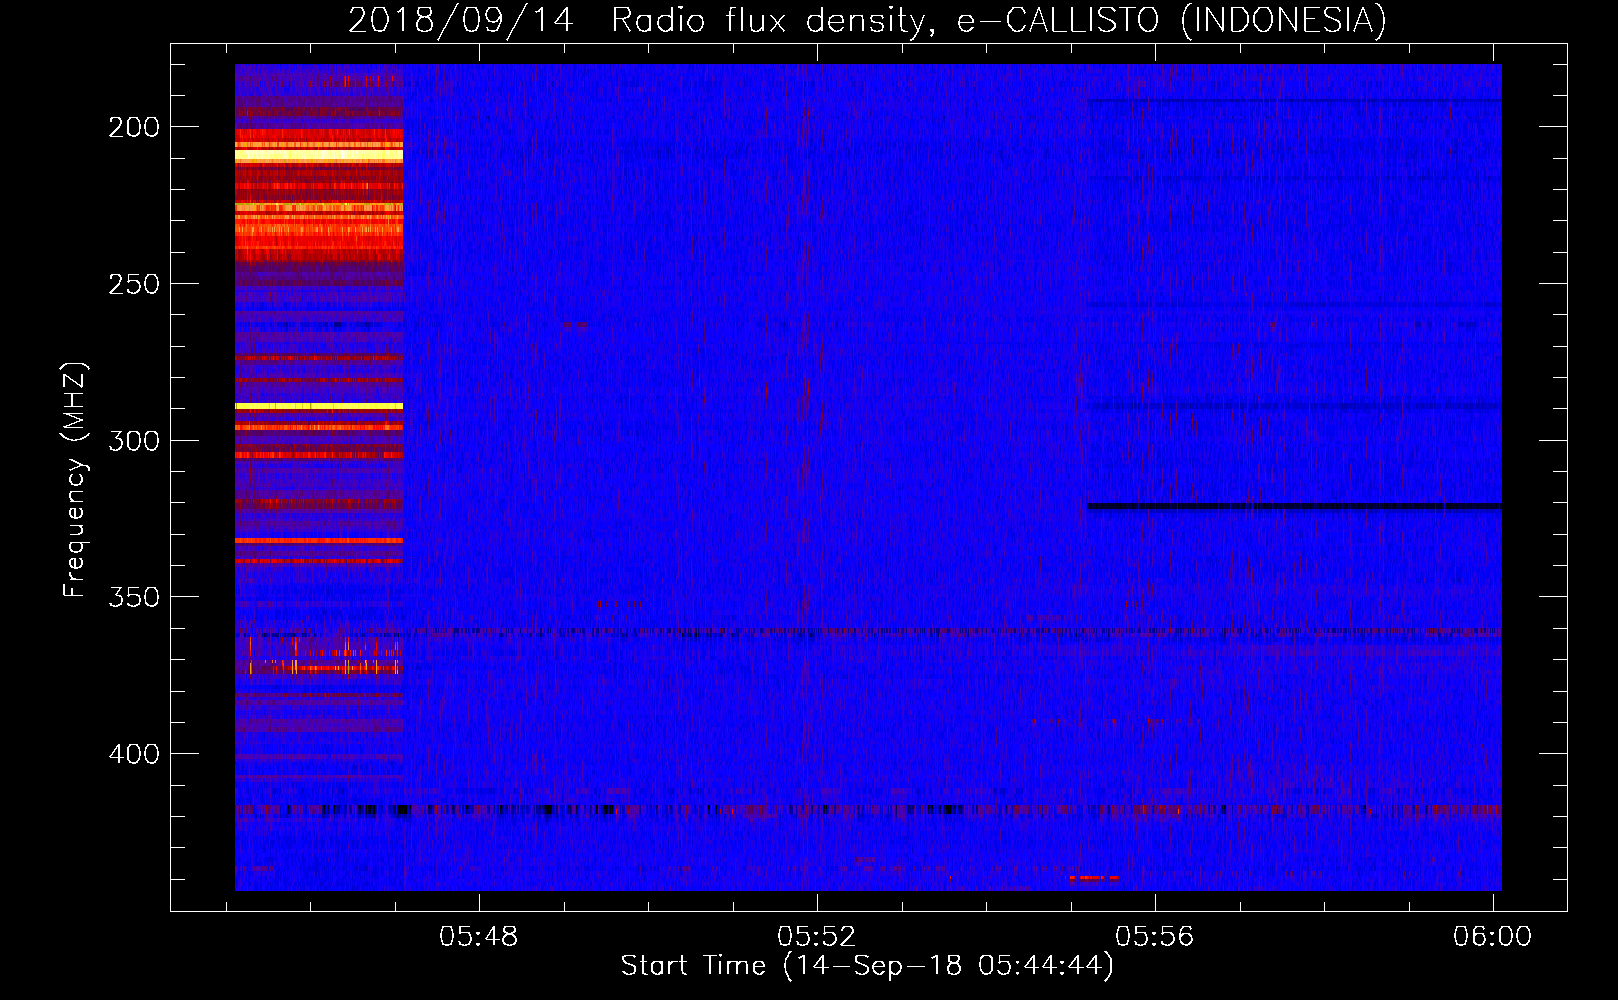Click the 350 frequency tick label
Viewport: 1618px width, 1000px height.
(x=134, y=597)
